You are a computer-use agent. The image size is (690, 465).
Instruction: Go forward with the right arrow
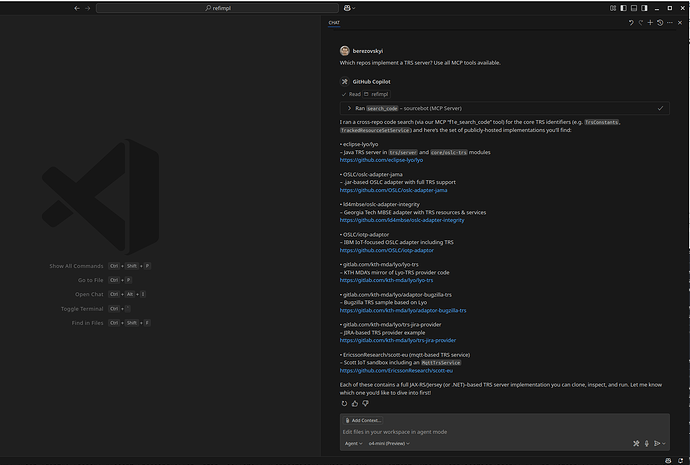click(x=88, y=8)
